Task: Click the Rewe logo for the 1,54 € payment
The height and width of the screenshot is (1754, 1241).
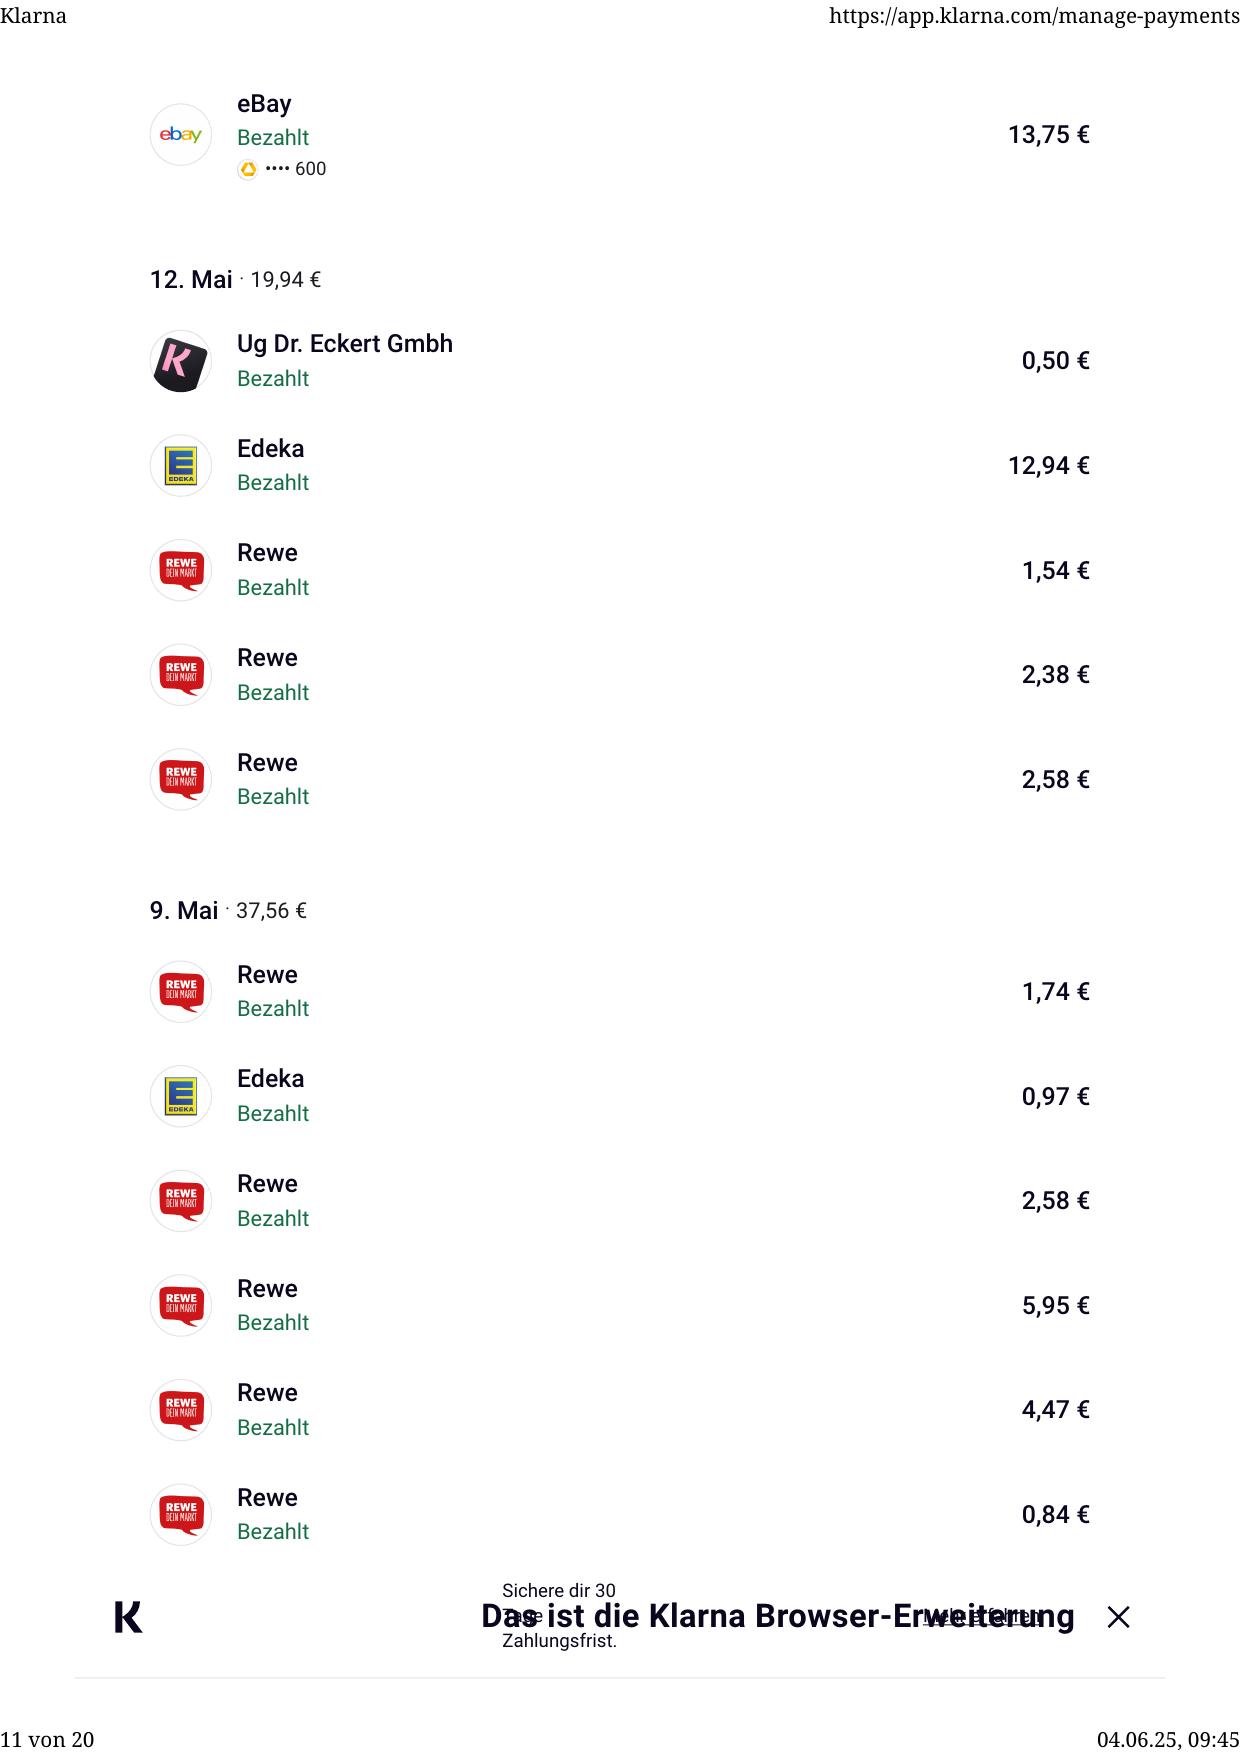Action: tap(181, 570)
